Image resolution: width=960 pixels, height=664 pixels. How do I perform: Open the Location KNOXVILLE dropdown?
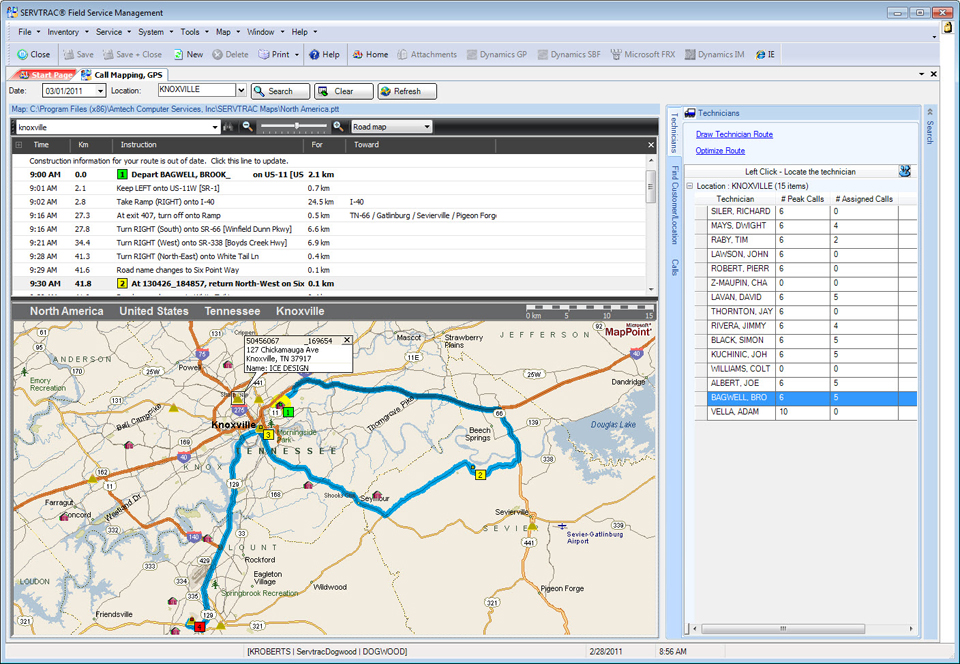[x=241, y=90]
